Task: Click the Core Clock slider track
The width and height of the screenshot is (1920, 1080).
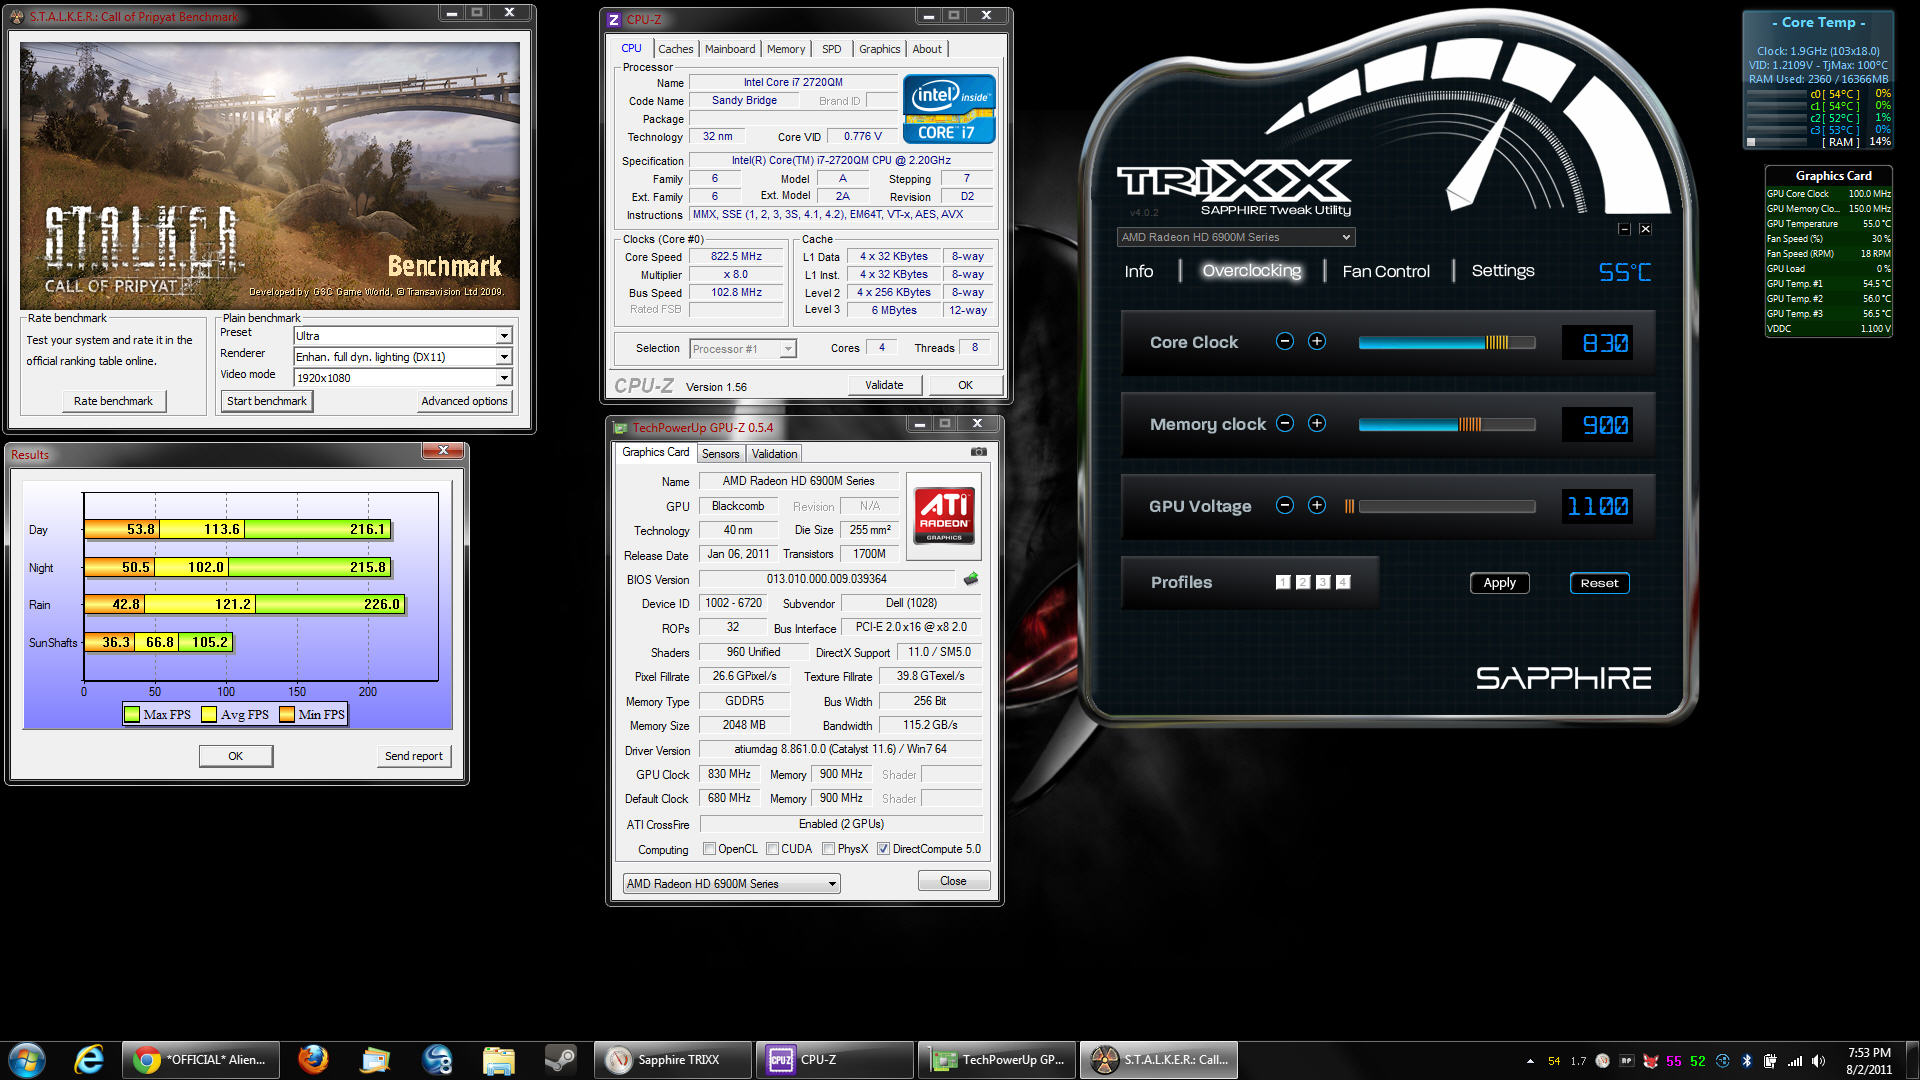Action: [x=1446, y=342]
